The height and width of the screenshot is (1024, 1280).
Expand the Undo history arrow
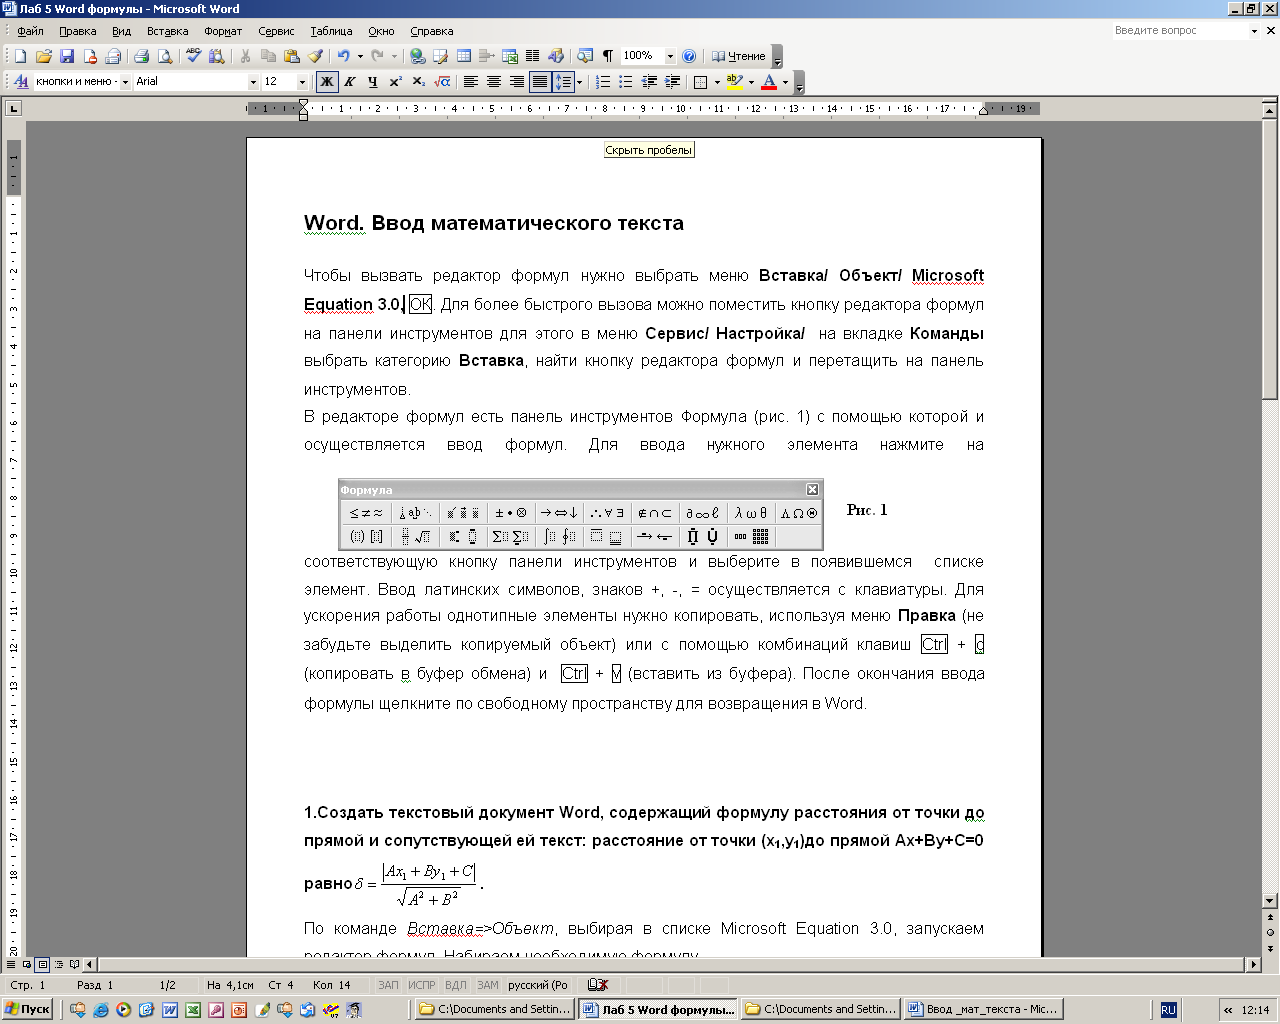360,56
